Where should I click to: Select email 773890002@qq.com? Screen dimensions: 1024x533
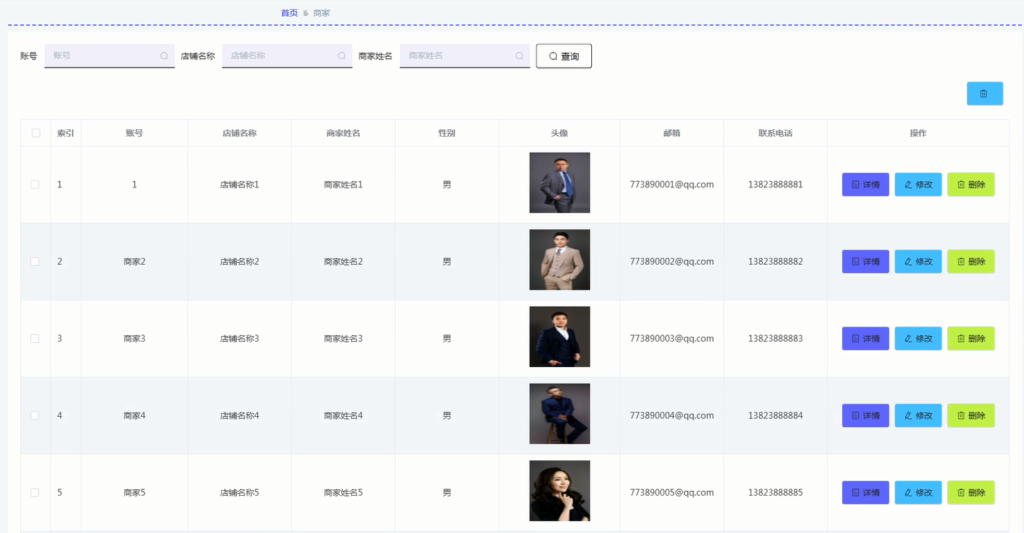[x=672, y=262]
